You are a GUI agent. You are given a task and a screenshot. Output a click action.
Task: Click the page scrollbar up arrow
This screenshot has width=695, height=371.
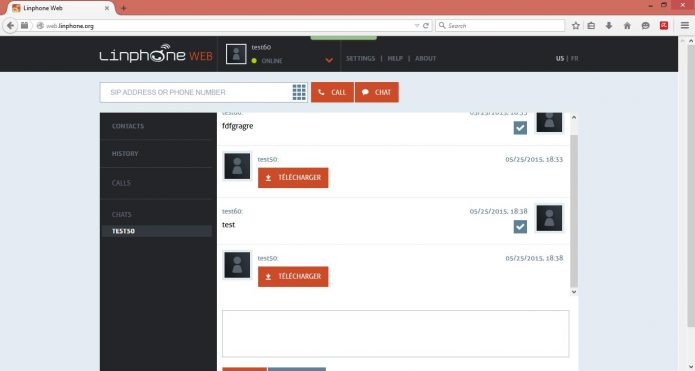[x=691, y=41]
